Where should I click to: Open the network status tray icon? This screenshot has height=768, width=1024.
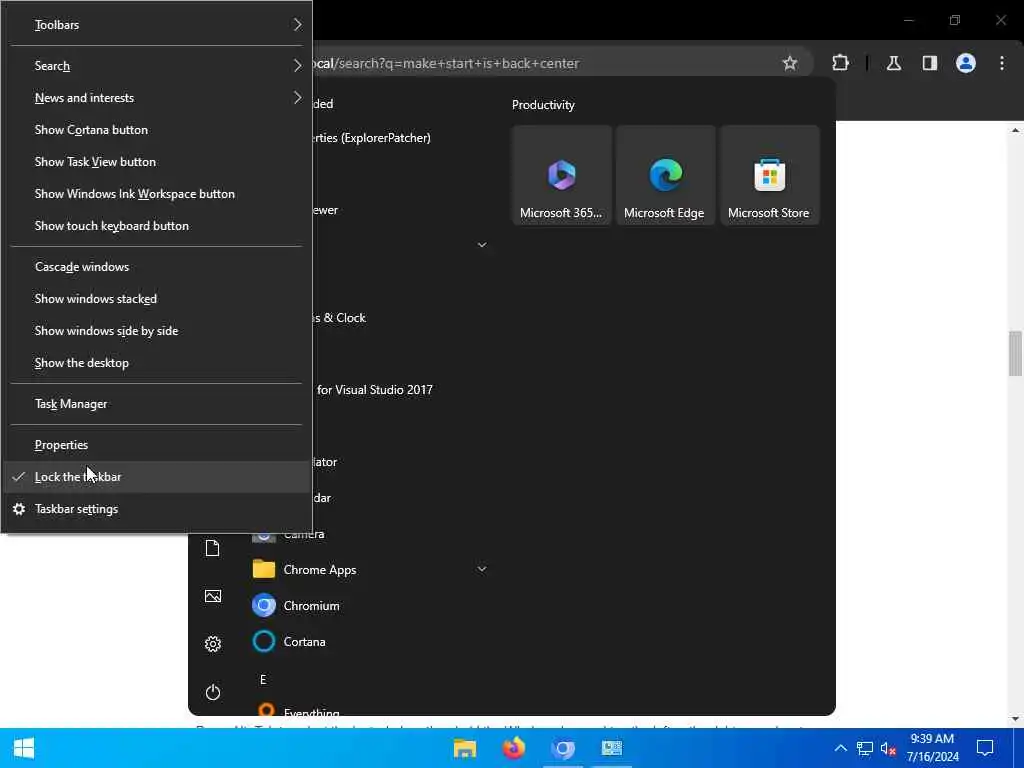(865, 748)
